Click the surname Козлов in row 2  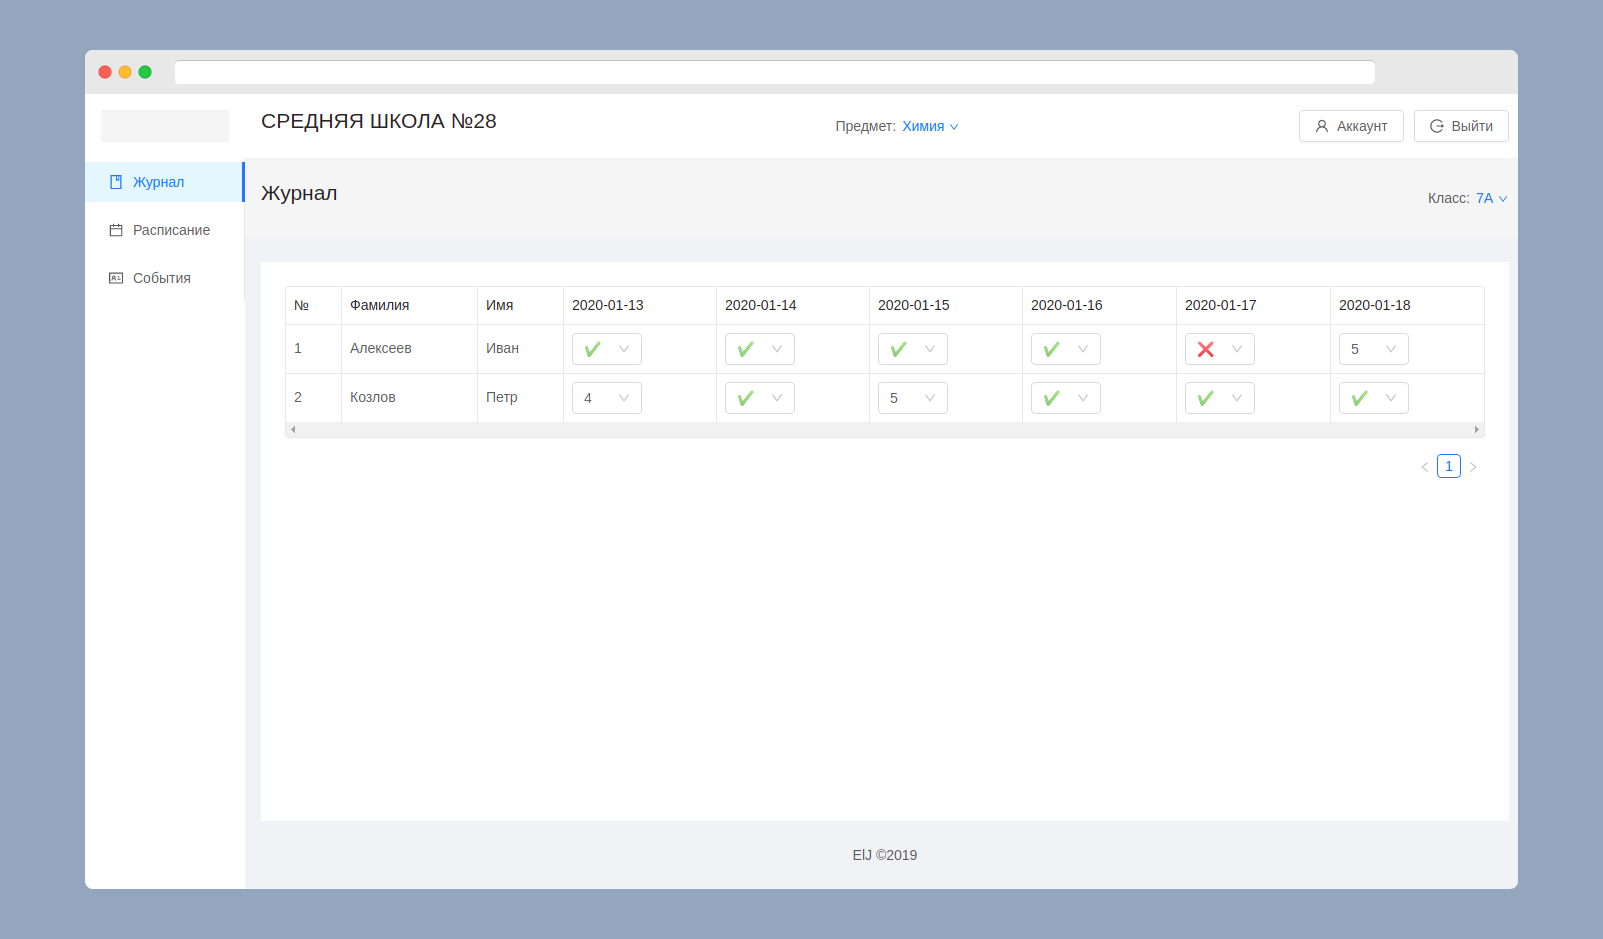pyautogui.click(x=373, y=397)
